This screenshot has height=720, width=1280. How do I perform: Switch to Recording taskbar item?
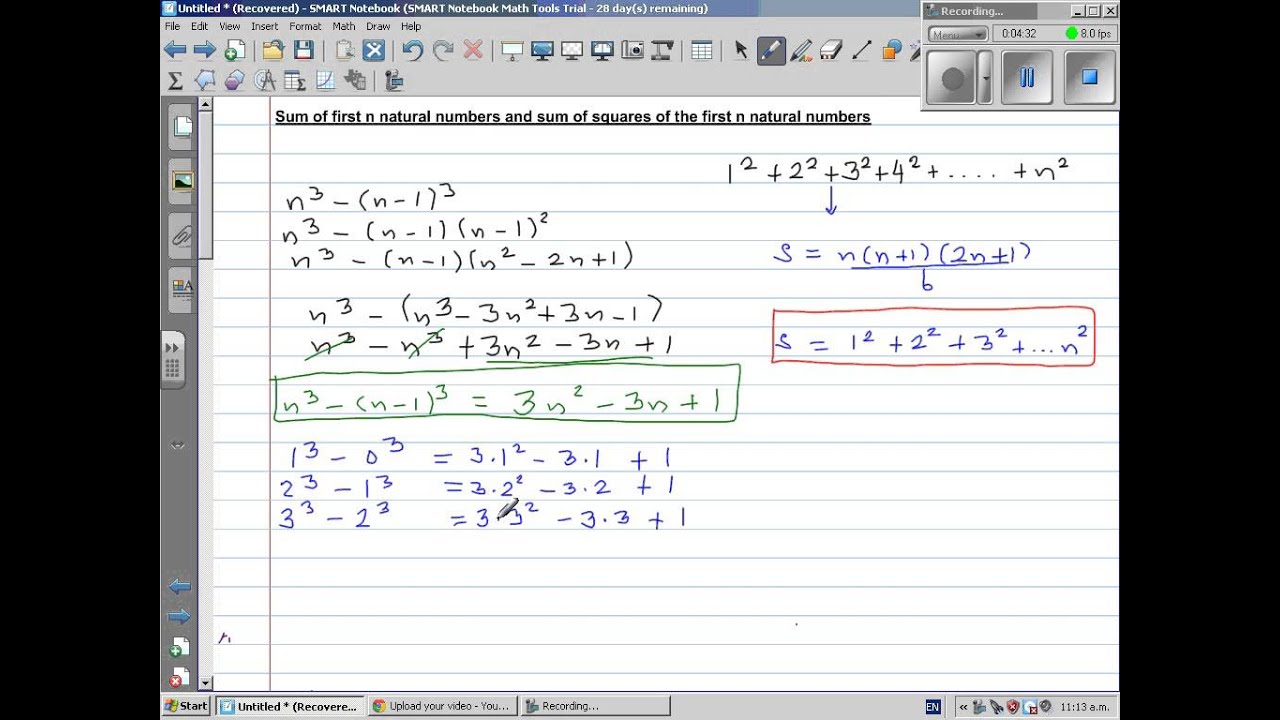coord(594,706)
